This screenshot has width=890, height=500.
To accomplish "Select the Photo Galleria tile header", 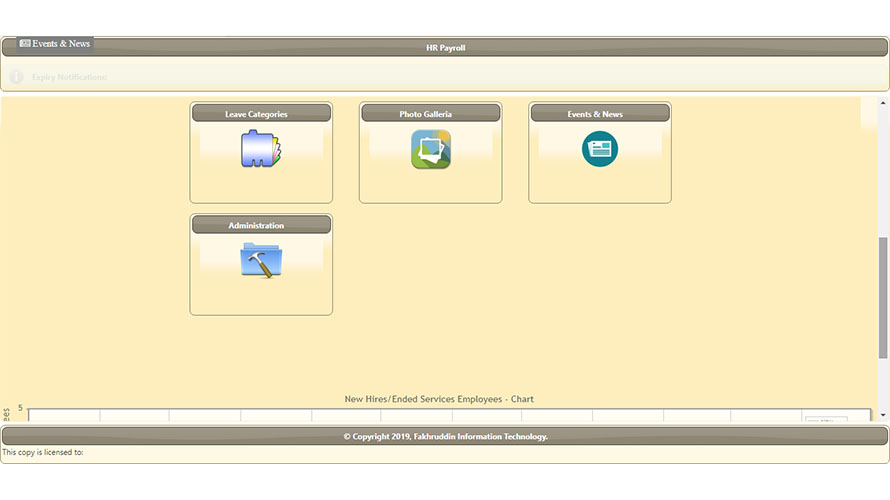I will click(x=430, y=114).
